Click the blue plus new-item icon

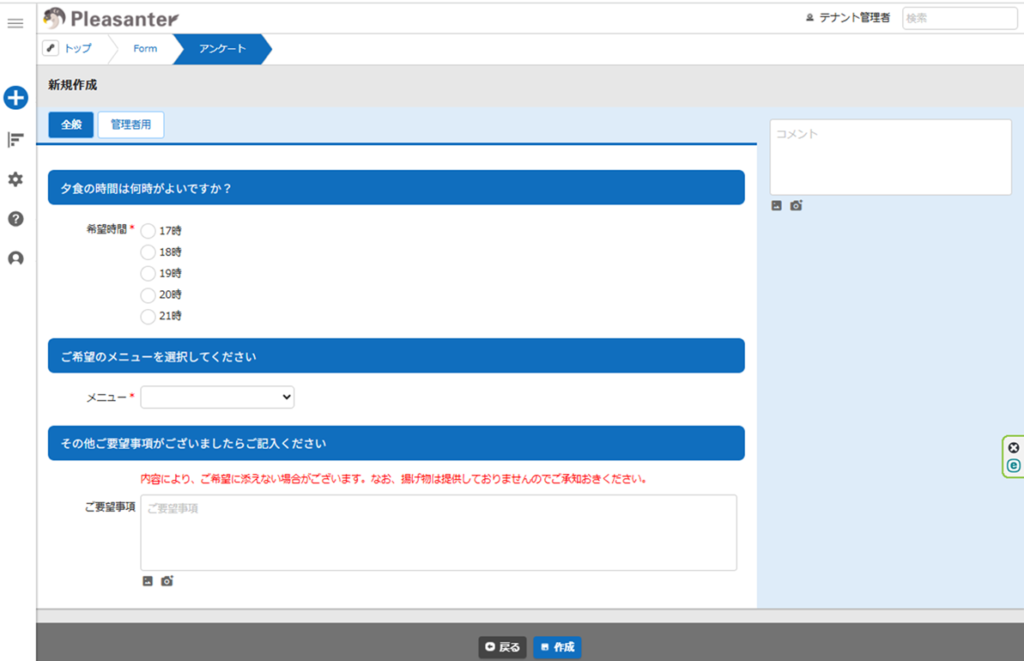tap(15, 98)
